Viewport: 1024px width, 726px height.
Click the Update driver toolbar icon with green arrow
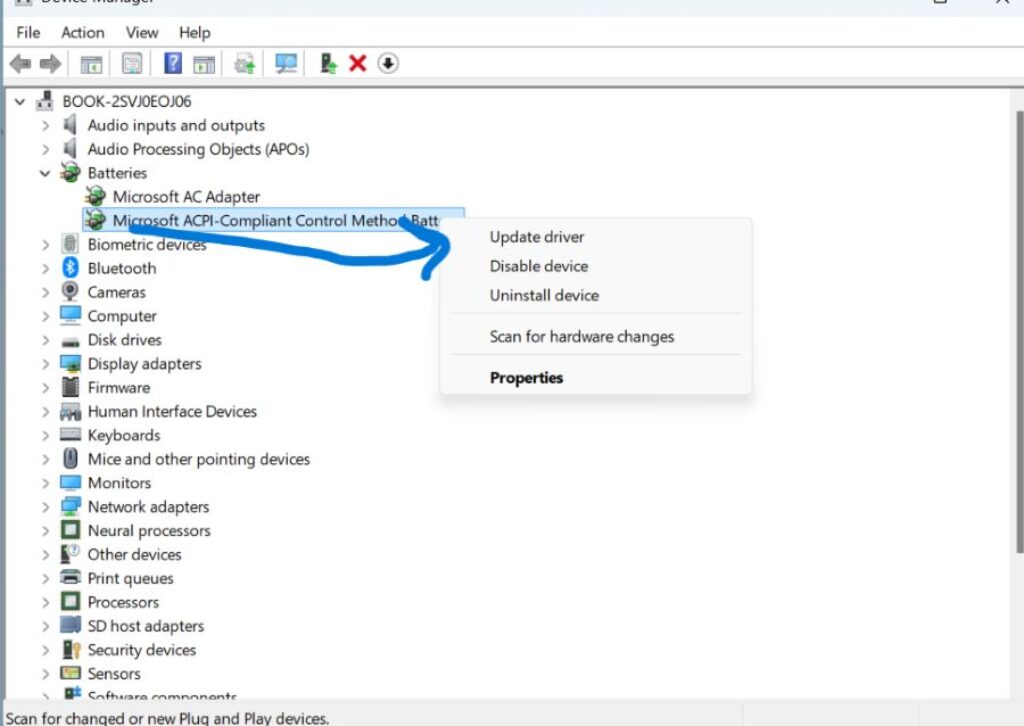coord(245,64)
